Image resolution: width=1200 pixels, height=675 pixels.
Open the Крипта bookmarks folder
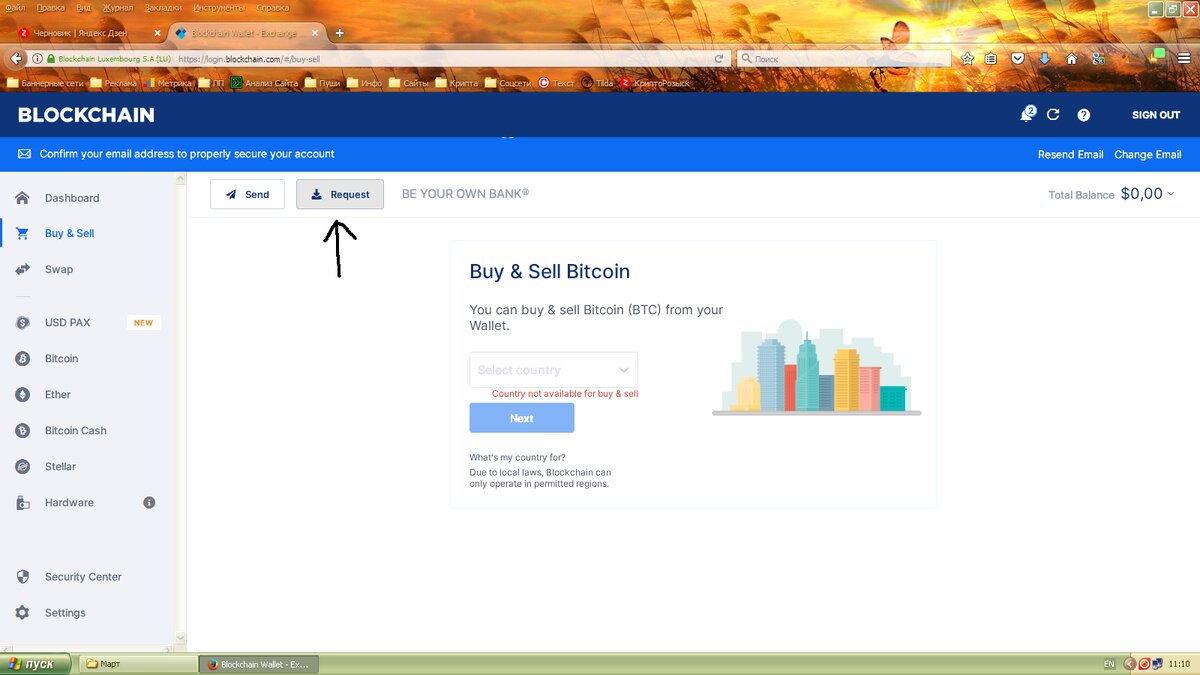pos(457,83)
